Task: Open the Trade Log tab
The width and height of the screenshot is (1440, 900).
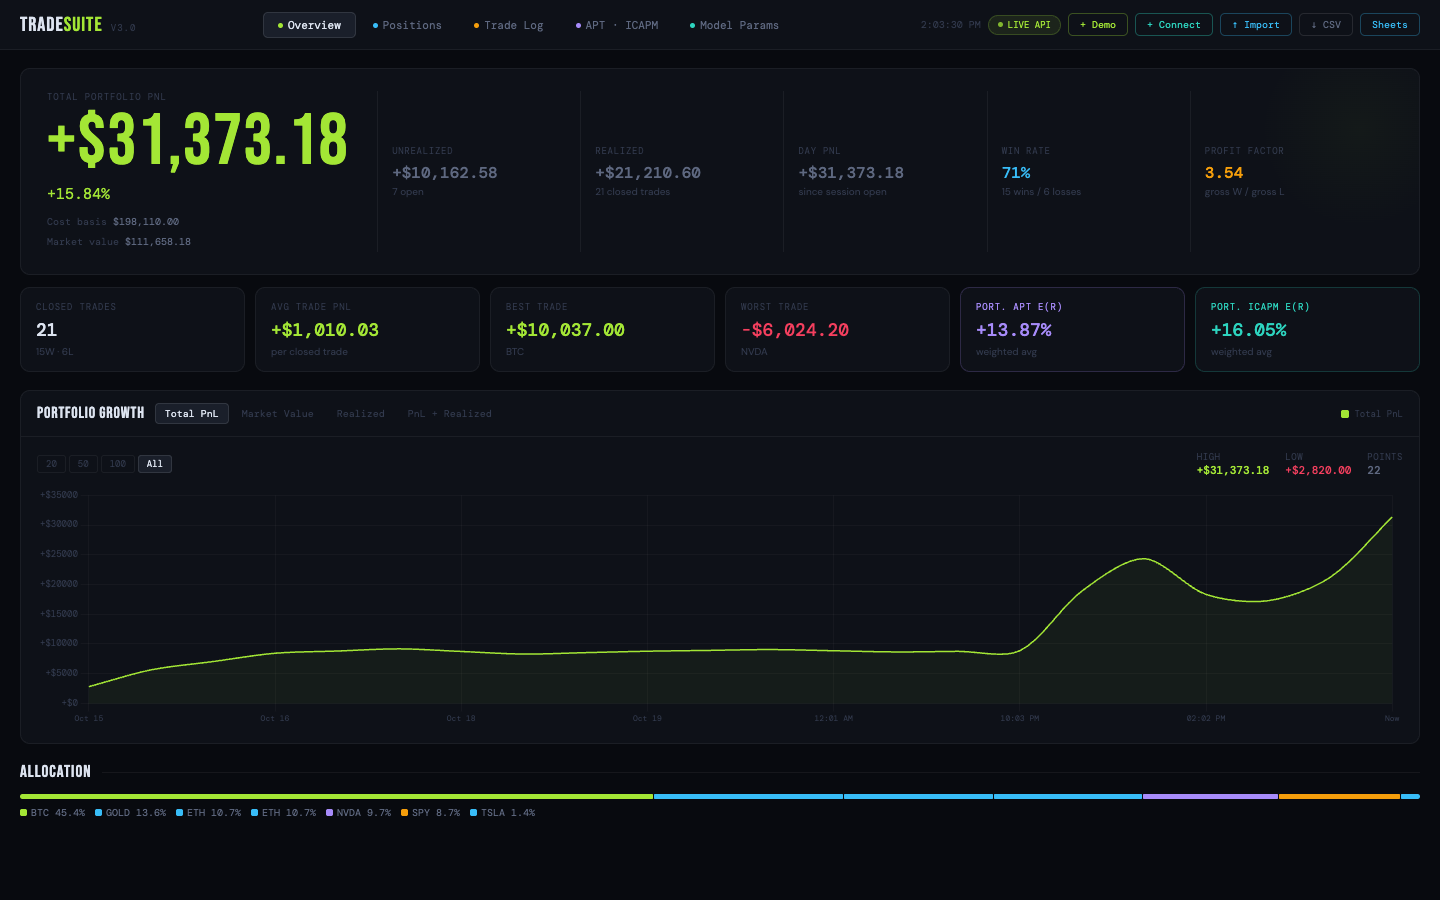Action: (508, 25)
